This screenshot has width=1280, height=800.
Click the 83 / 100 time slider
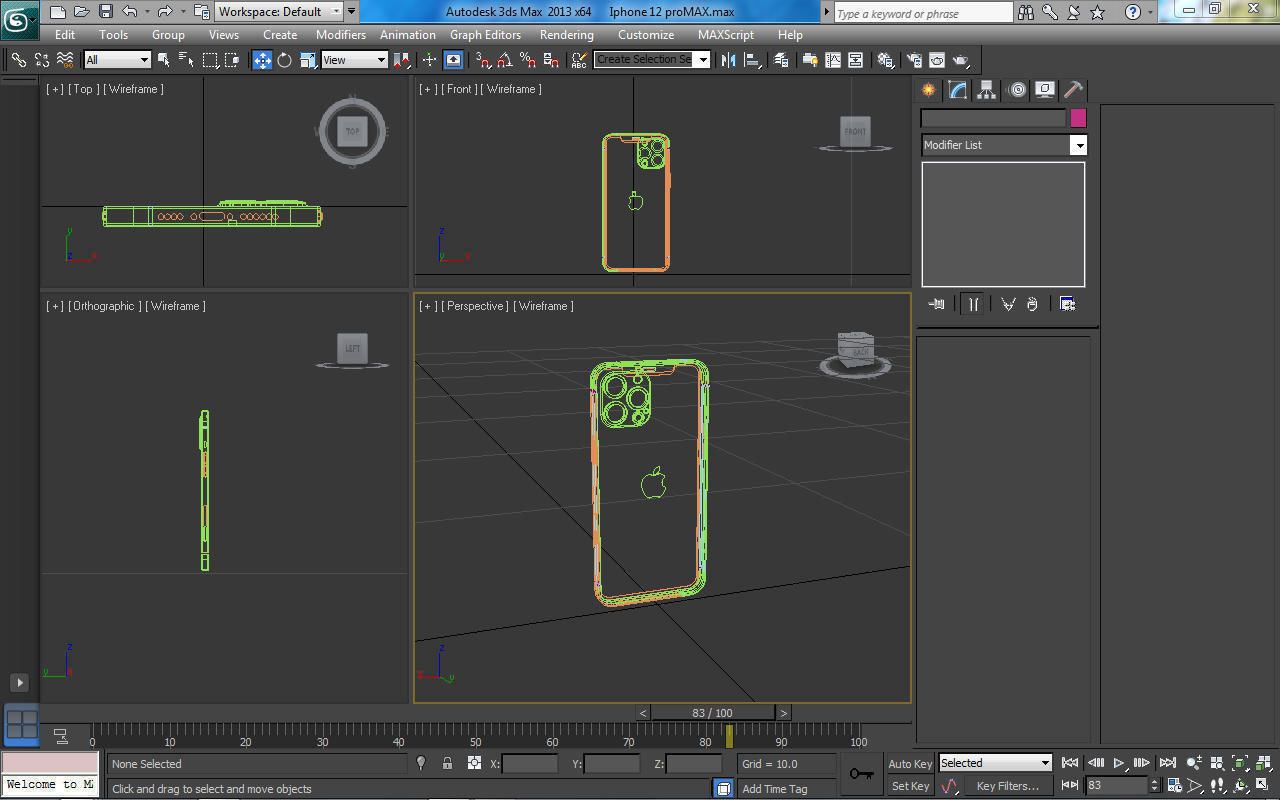[712, 713]
